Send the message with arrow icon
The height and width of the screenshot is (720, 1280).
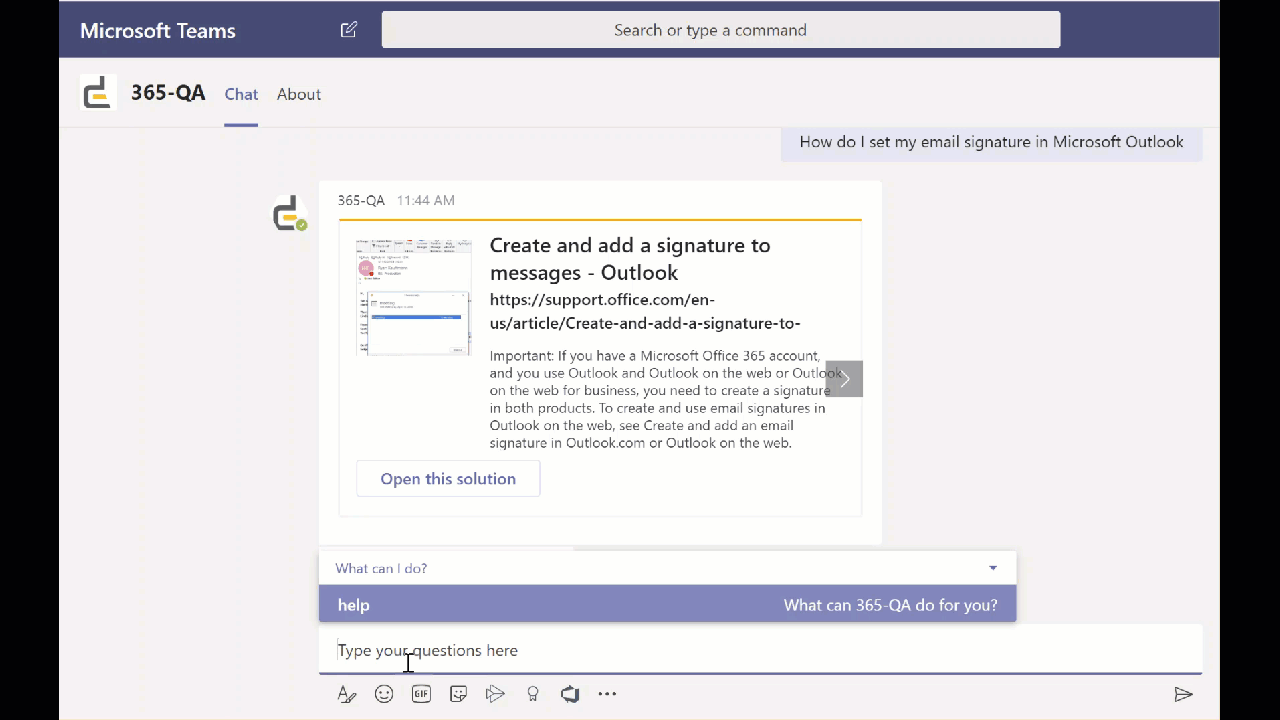point(1183,694)
